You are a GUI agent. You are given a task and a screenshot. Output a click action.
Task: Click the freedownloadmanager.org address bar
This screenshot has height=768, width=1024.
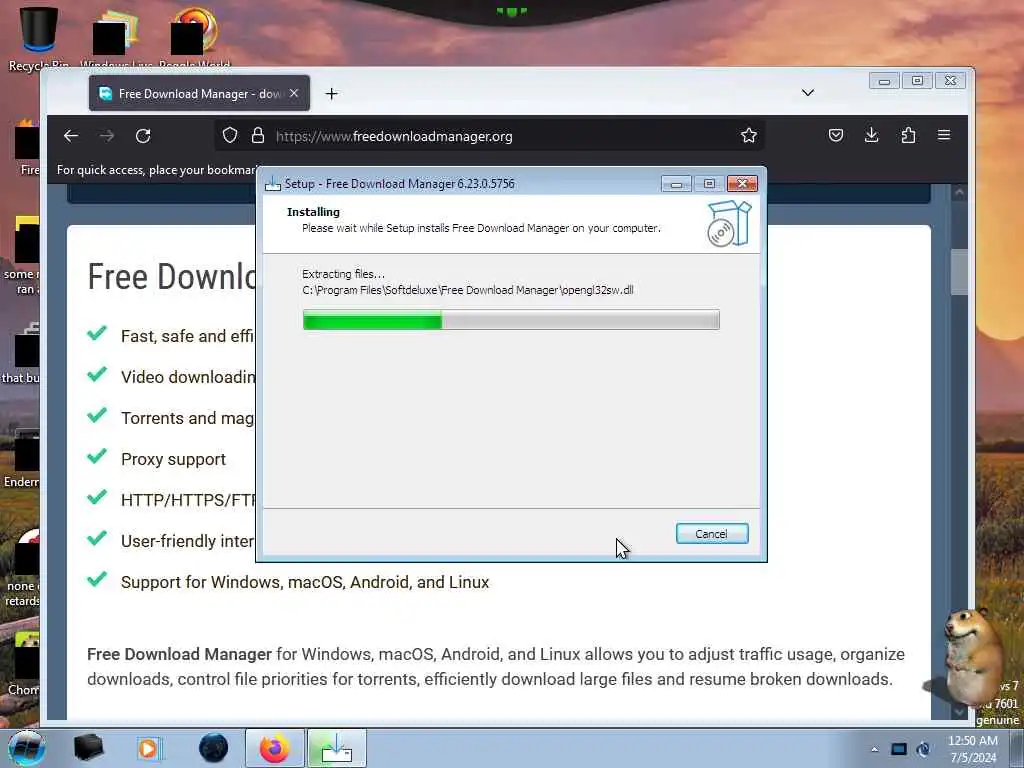coord(490,136)
